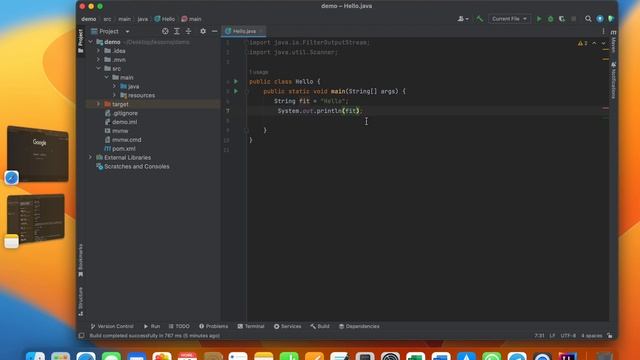
Task: Select Scratches and Consoles in project tree
Action: point(133,167)
